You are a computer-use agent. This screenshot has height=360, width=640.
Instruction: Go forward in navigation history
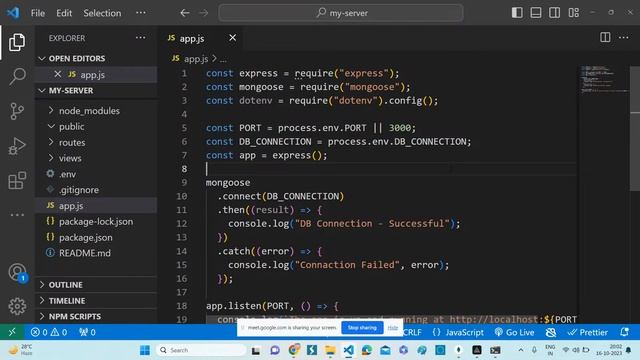pos(203,13)
